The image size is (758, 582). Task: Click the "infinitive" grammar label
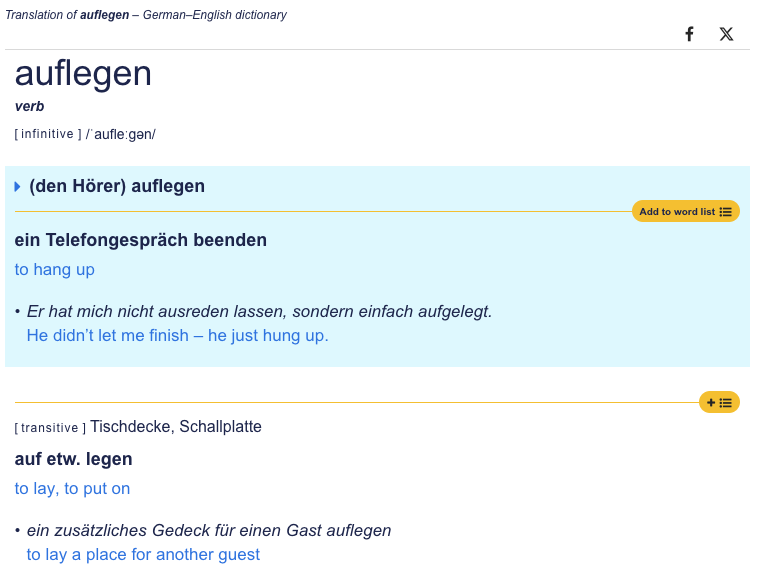47,134
